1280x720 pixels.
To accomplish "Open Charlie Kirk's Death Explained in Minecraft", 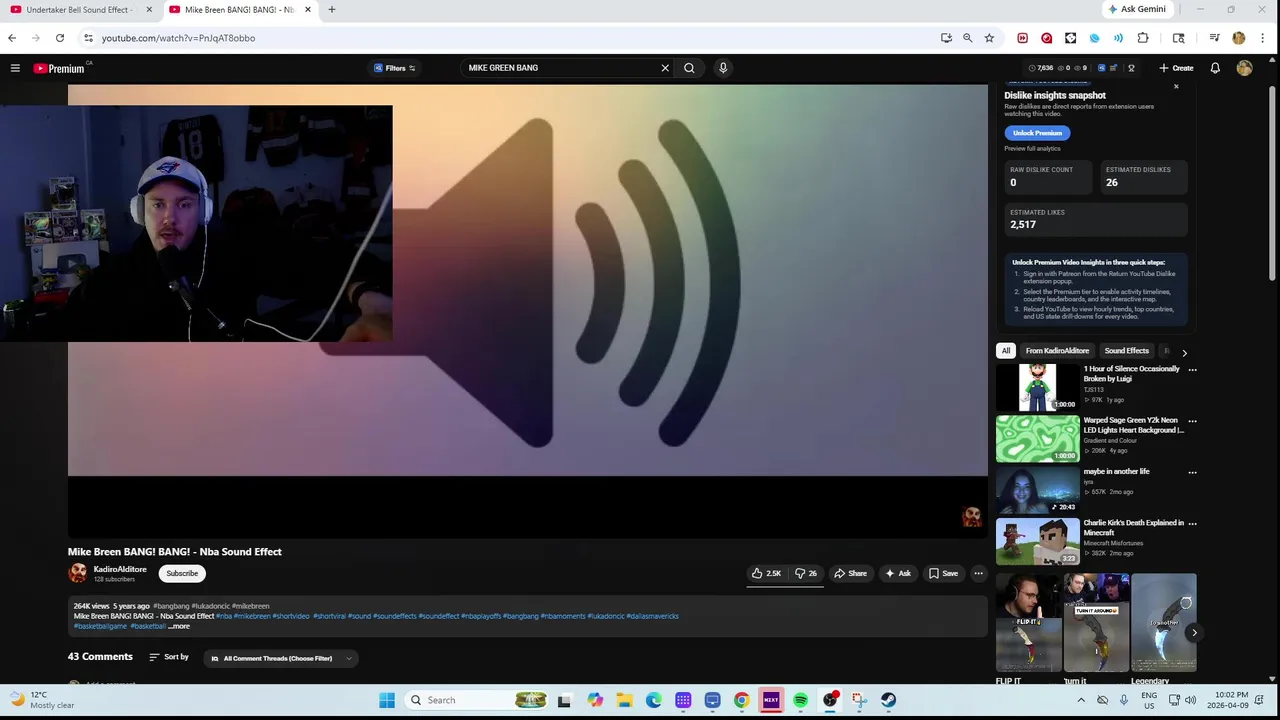I will click(1038, 541).
